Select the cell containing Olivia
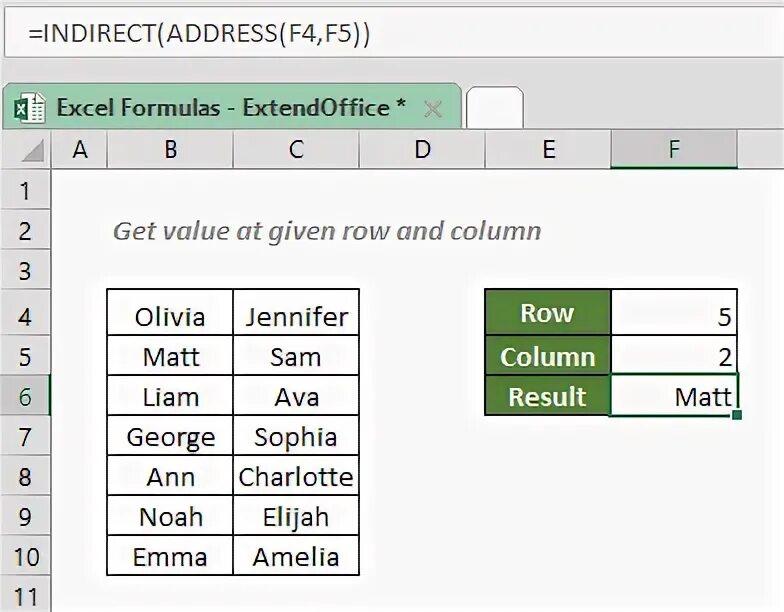The image size is (784, 612). (170, 317)
